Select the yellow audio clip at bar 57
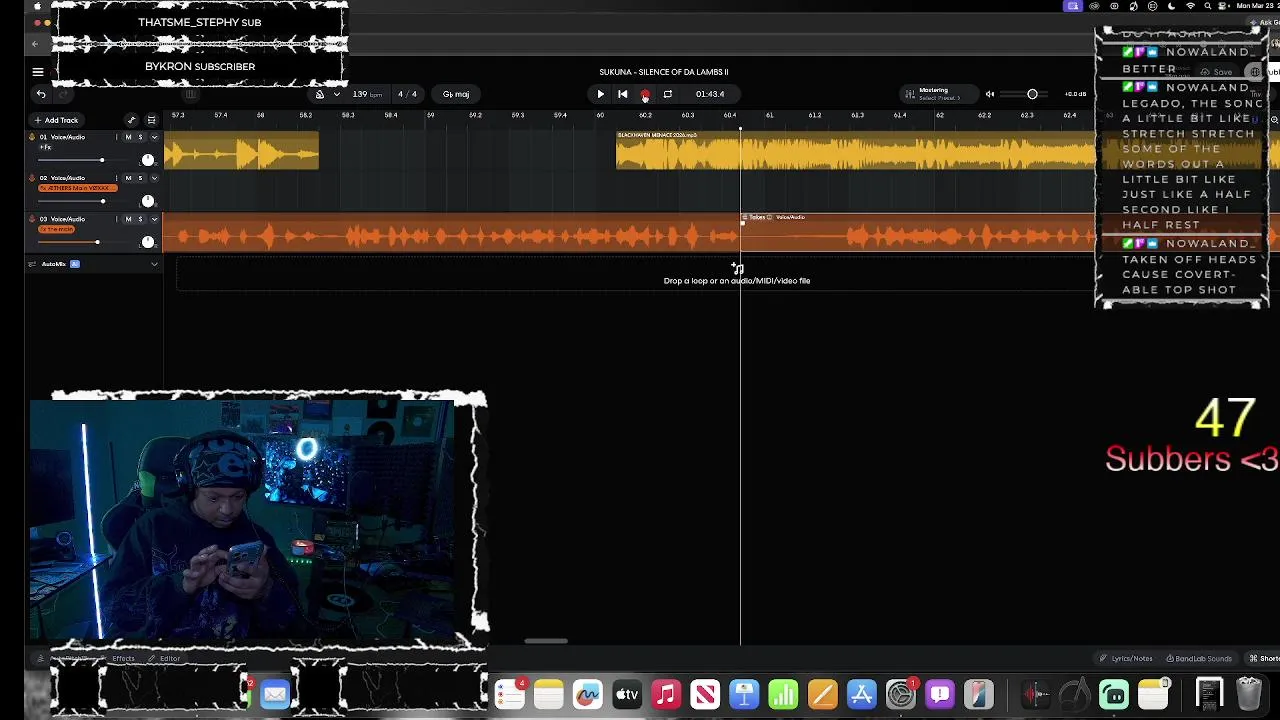The width and height of the screenshot is (1280, 720). click(241, 151)
